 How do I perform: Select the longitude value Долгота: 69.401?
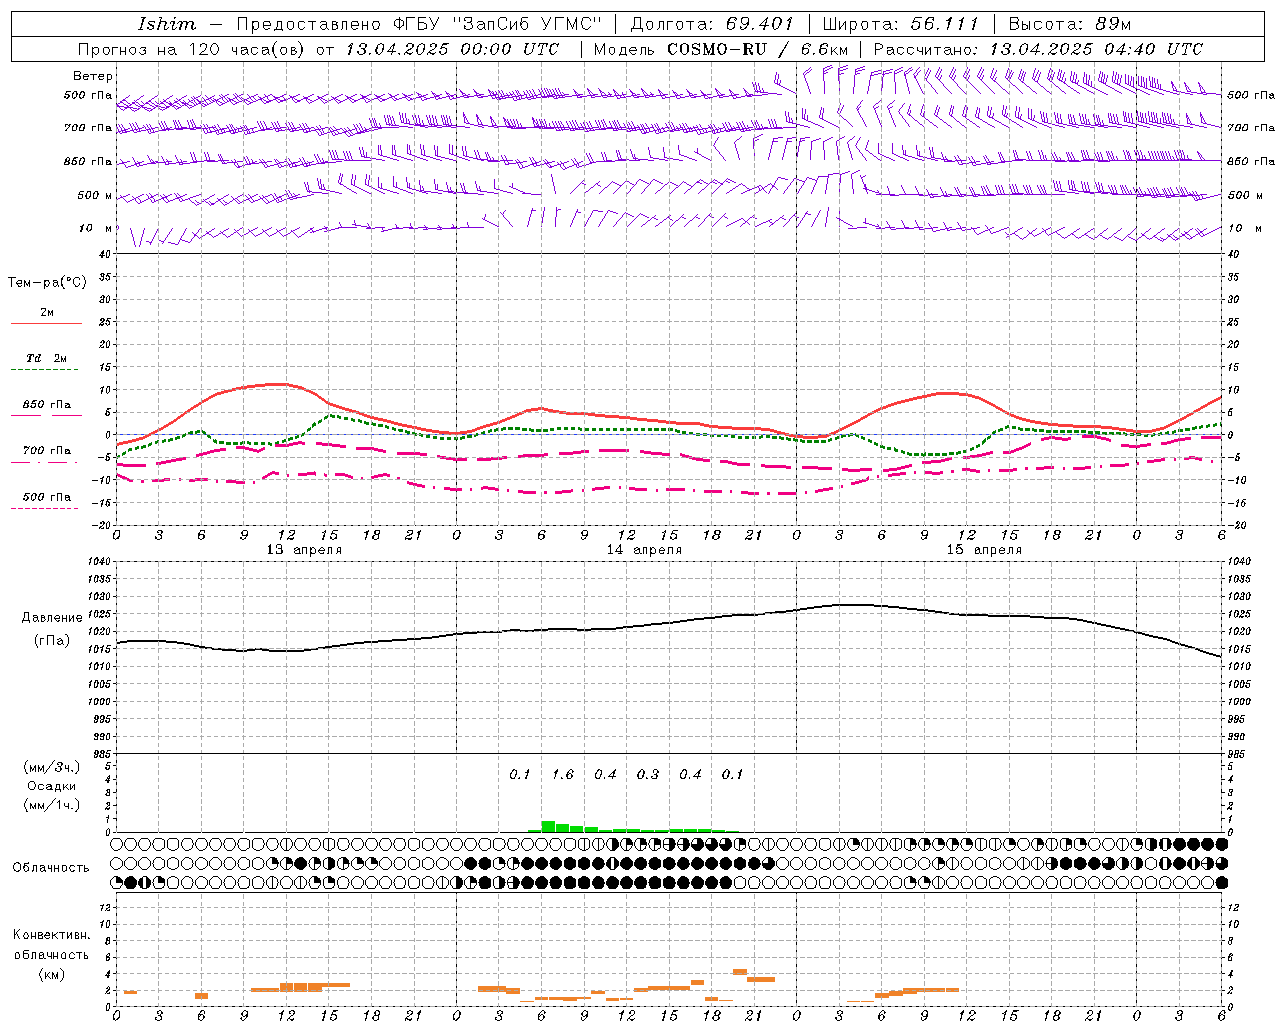click(712, 24)
